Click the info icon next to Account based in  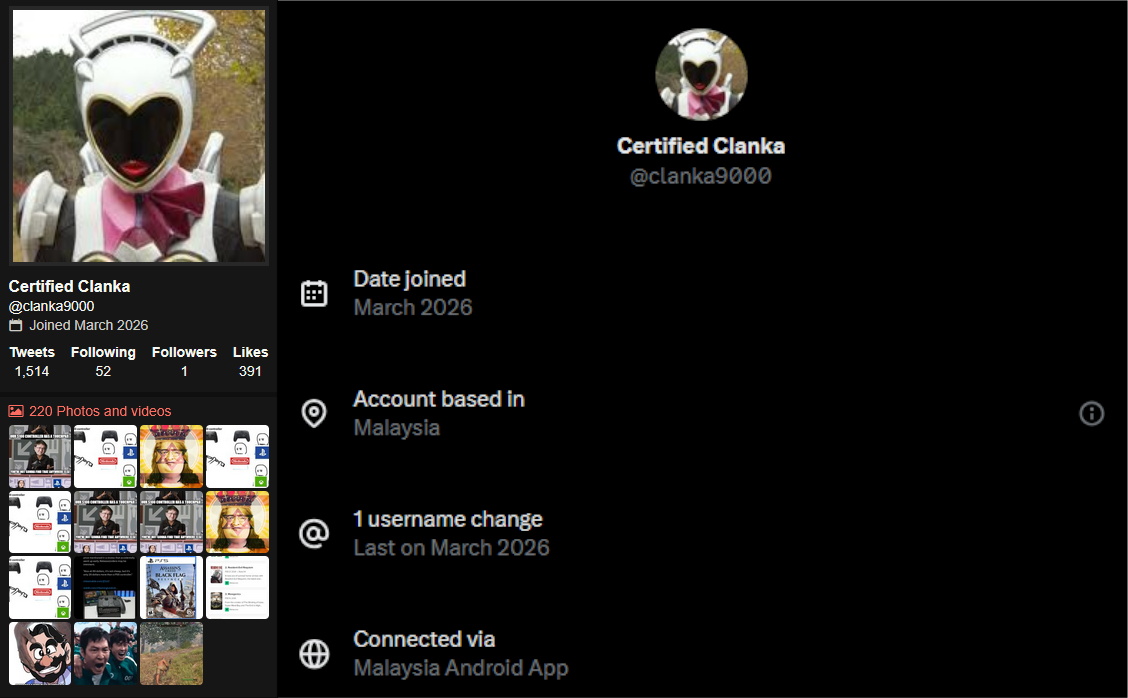tap(1091, 413)
